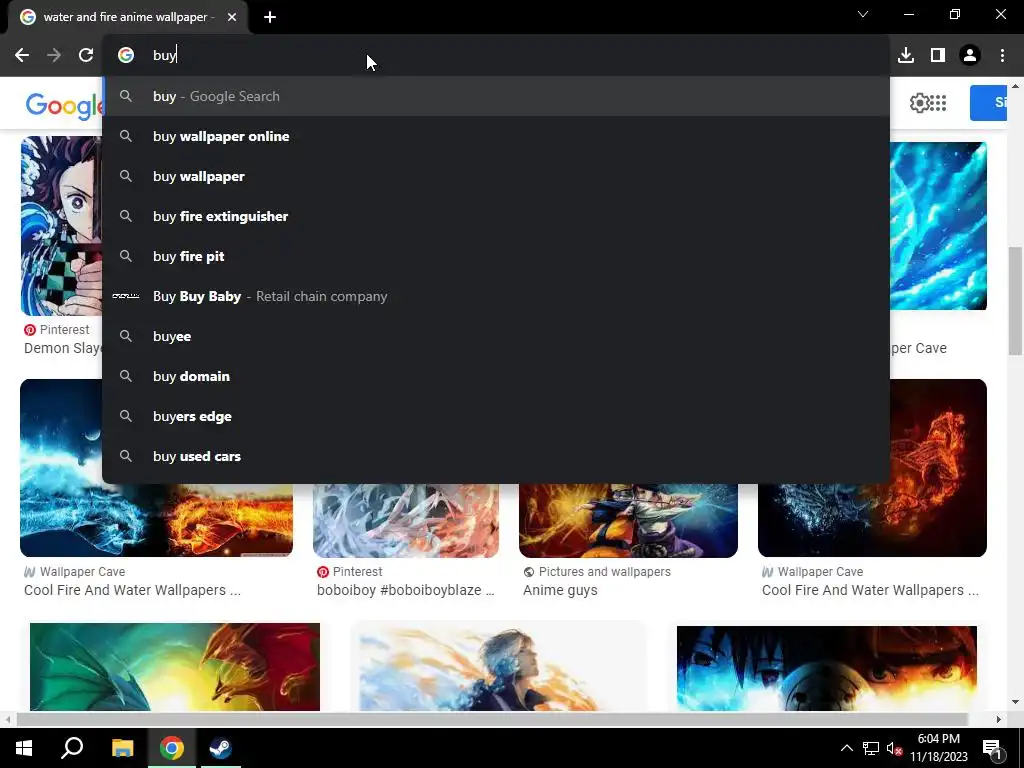Select suggestion buy domain
Image resolution: width=1024 pixels, height=768 pixels.
496,376
